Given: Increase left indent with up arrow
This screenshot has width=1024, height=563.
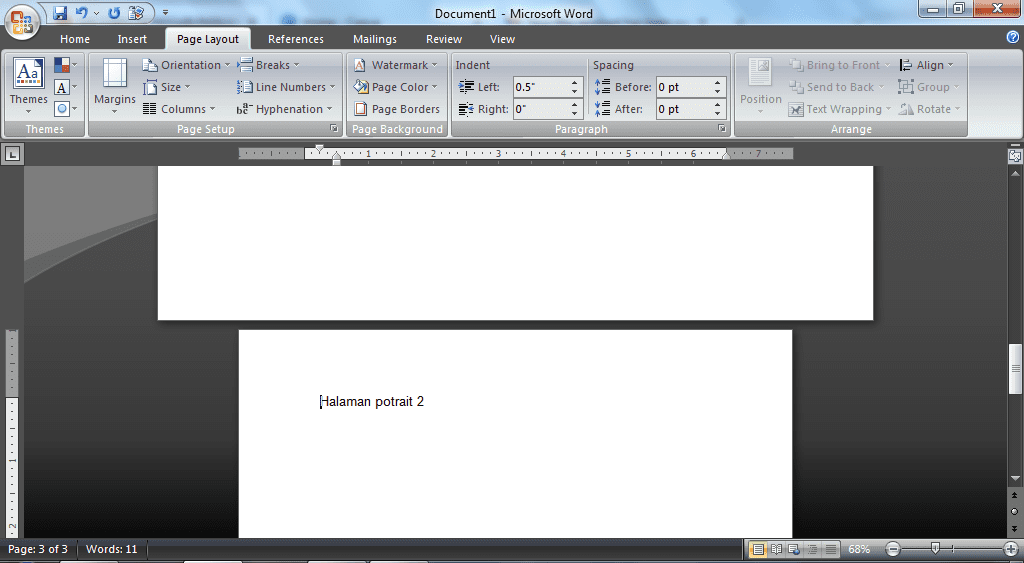Looking at the screenshot, I should pos(575,82).
